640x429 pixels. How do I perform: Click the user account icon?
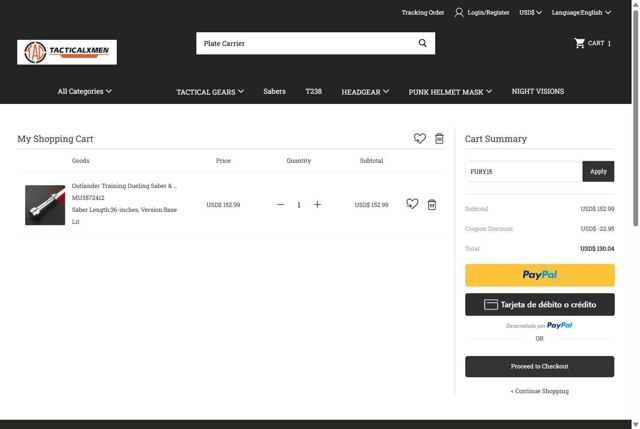click(x=459, y=13)
